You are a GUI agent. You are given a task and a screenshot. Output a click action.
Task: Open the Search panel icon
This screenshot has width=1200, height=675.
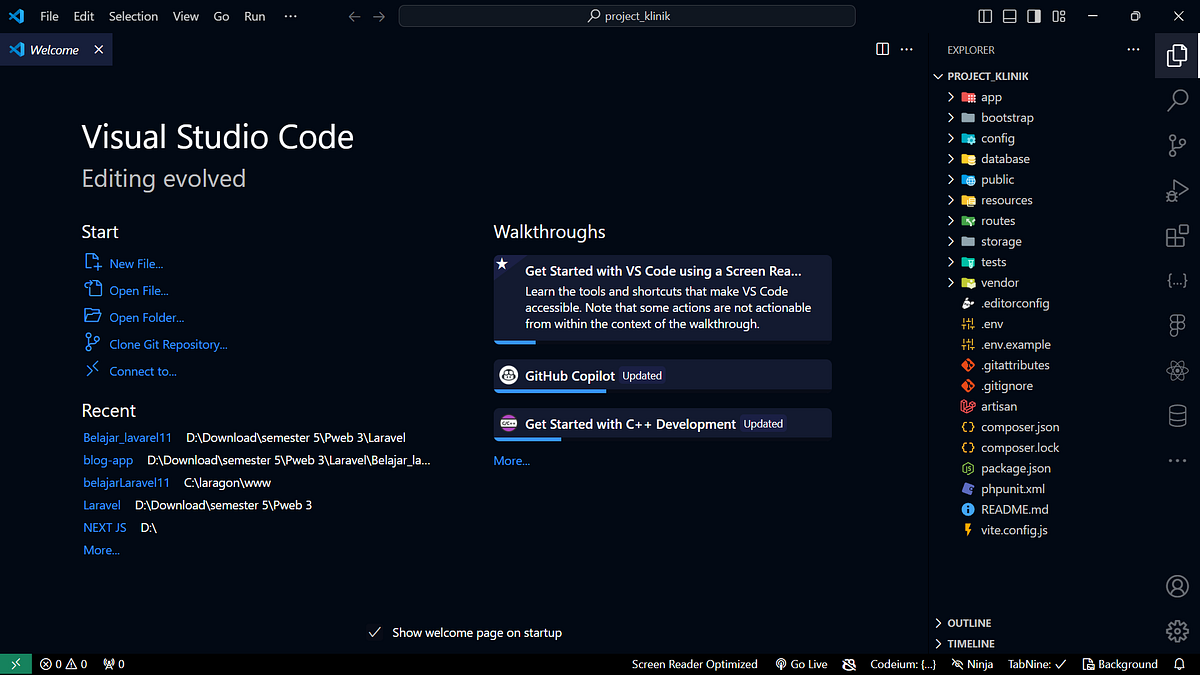pos(1176,100)
